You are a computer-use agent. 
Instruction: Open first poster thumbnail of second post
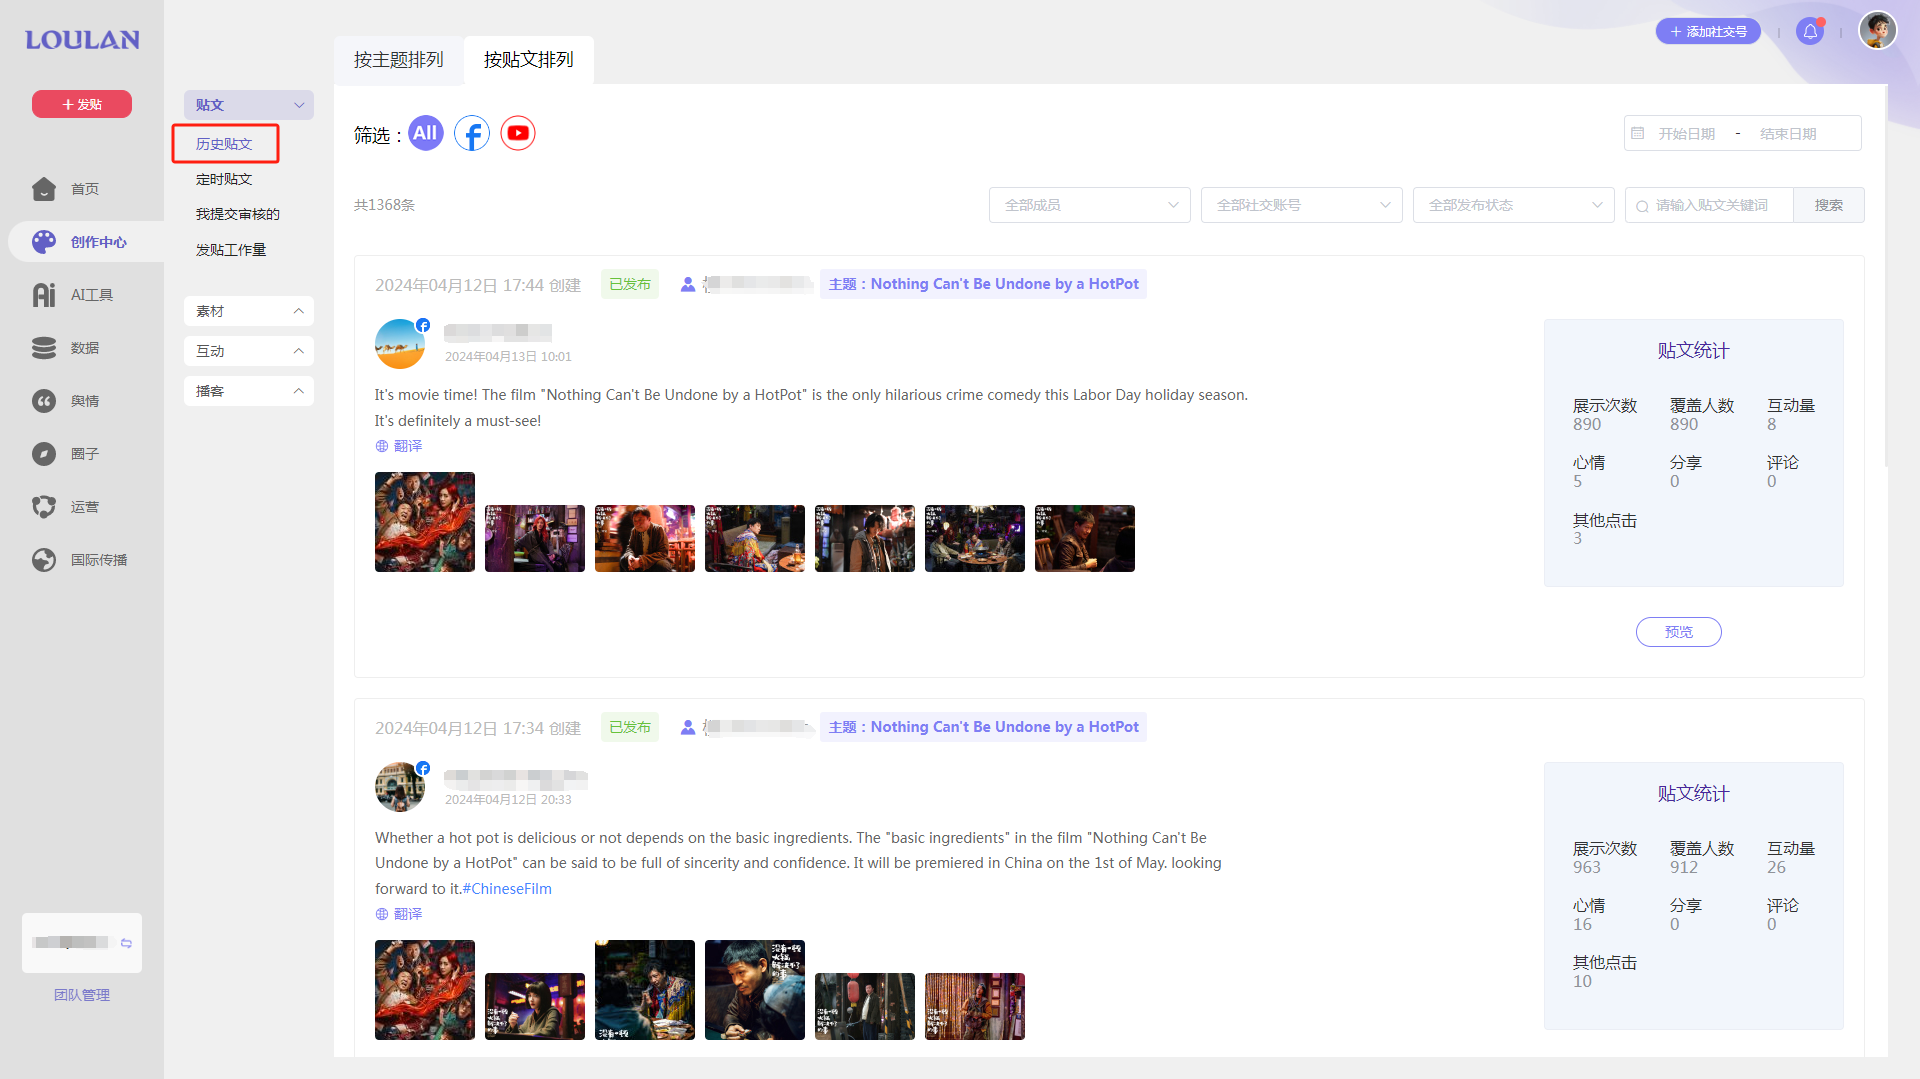tap(425, 990)
